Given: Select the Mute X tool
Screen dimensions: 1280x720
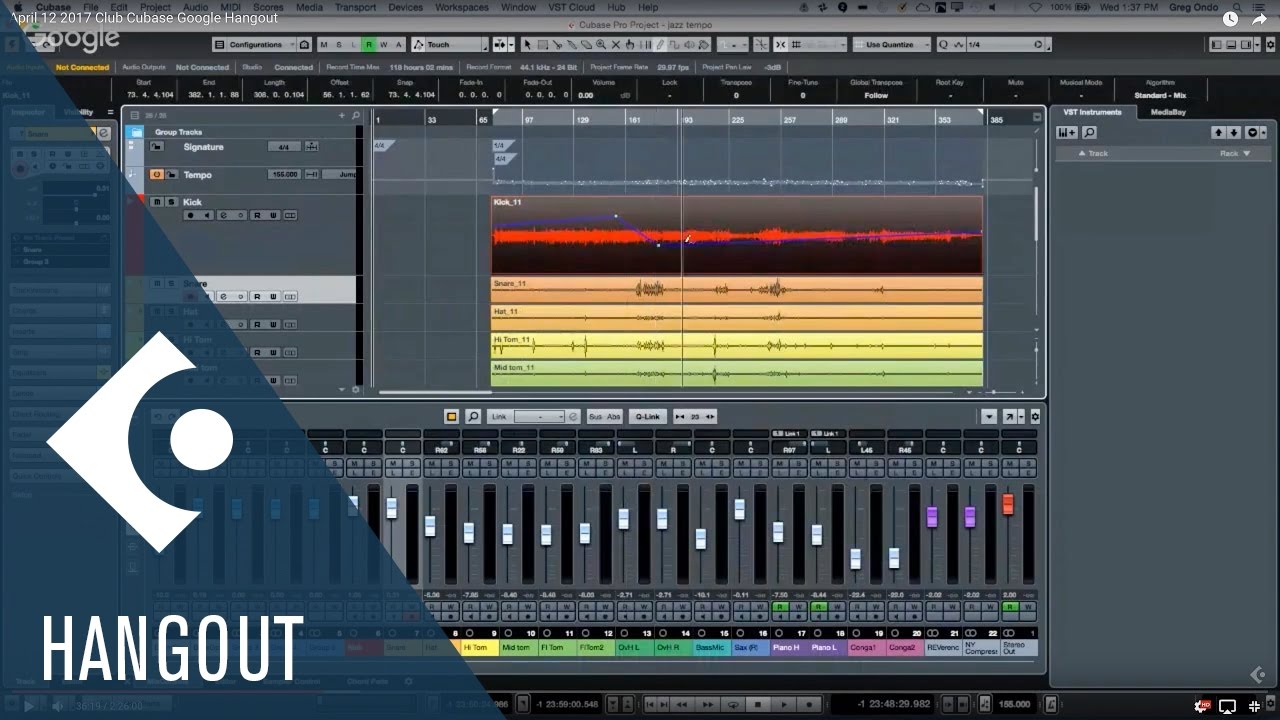Looking at the screenshot, I should coord(616,45).
